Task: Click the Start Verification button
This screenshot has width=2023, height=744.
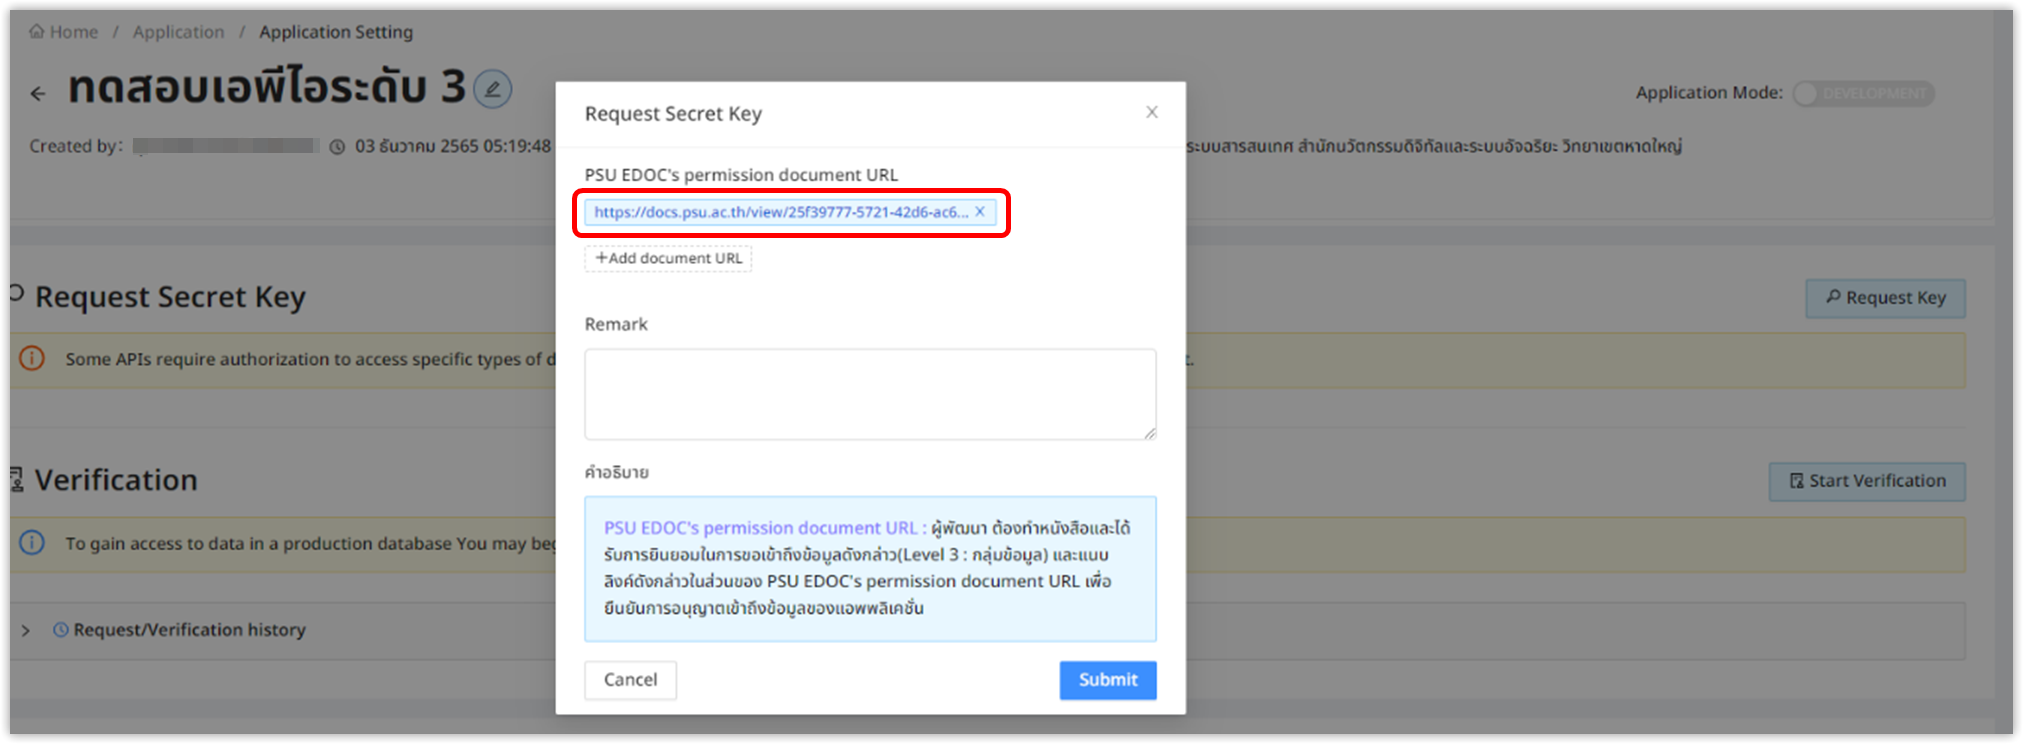Action: coord(1866,481)
